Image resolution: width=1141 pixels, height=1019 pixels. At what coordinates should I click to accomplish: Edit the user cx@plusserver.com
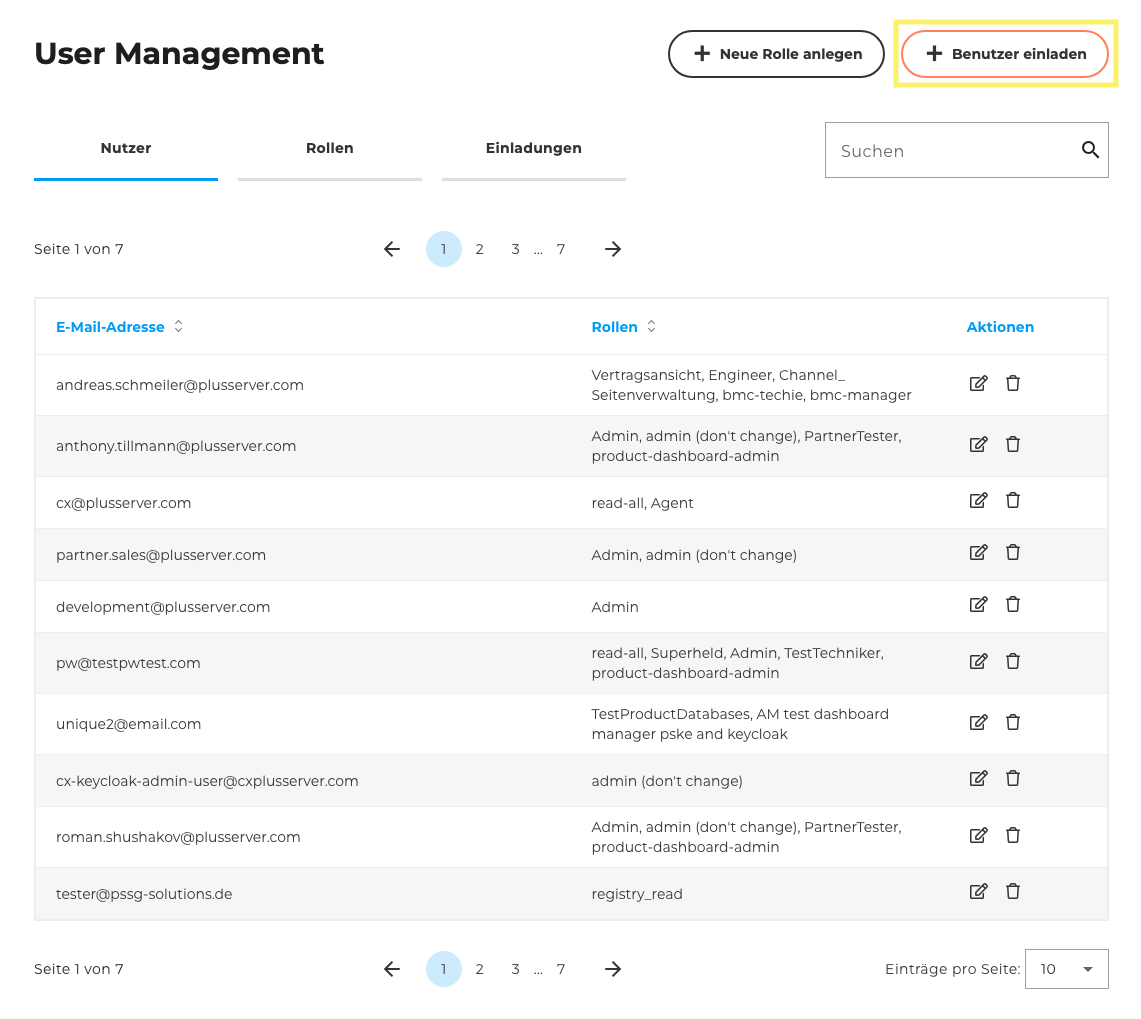978,500
